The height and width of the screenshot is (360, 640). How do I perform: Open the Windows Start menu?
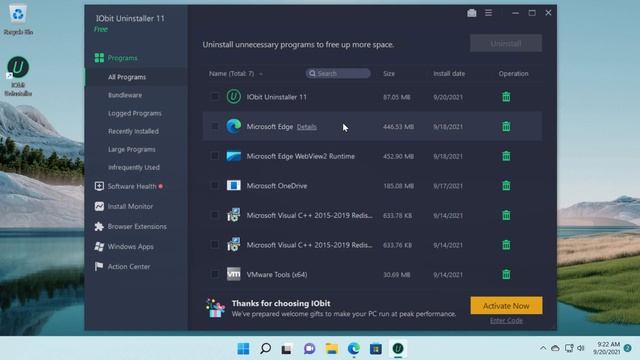243,349
